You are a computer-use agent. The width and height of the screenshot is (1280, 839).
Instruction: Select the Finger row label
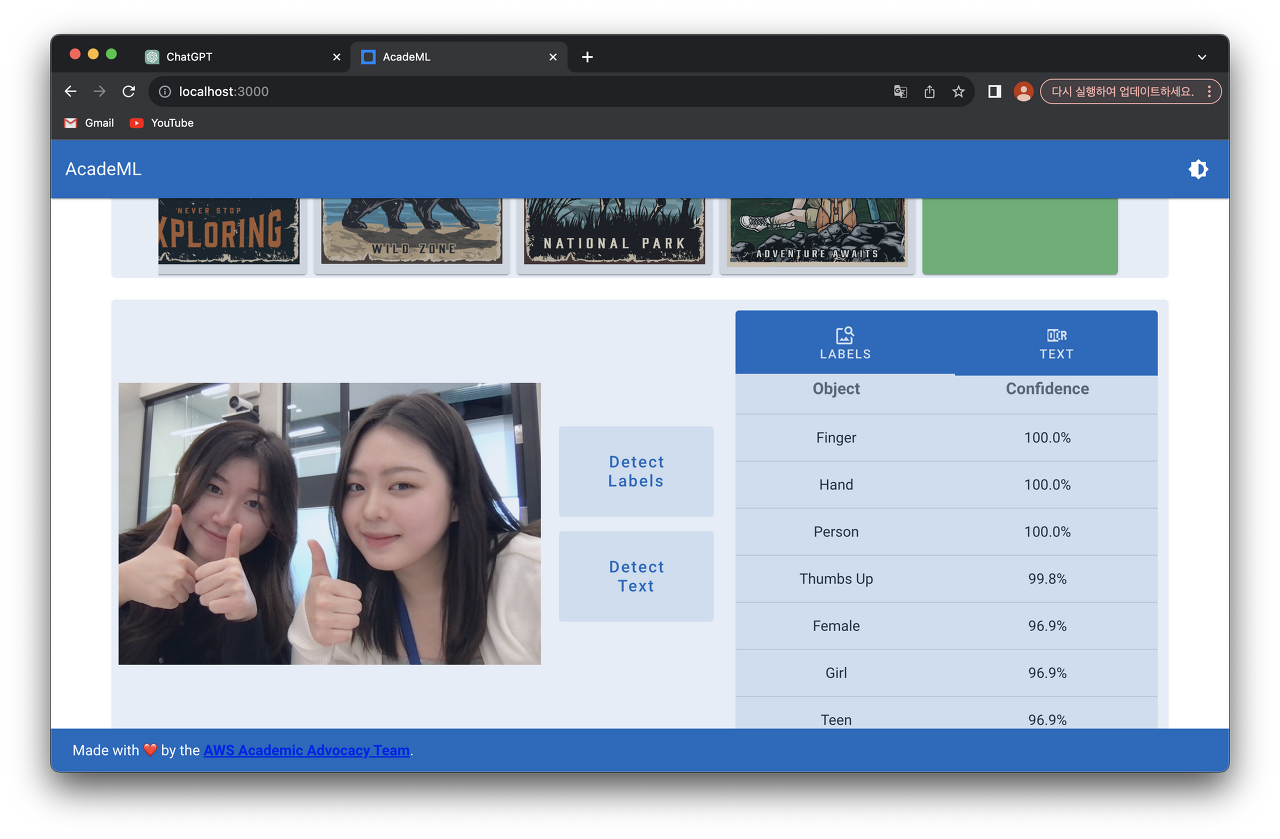(836, 438)
